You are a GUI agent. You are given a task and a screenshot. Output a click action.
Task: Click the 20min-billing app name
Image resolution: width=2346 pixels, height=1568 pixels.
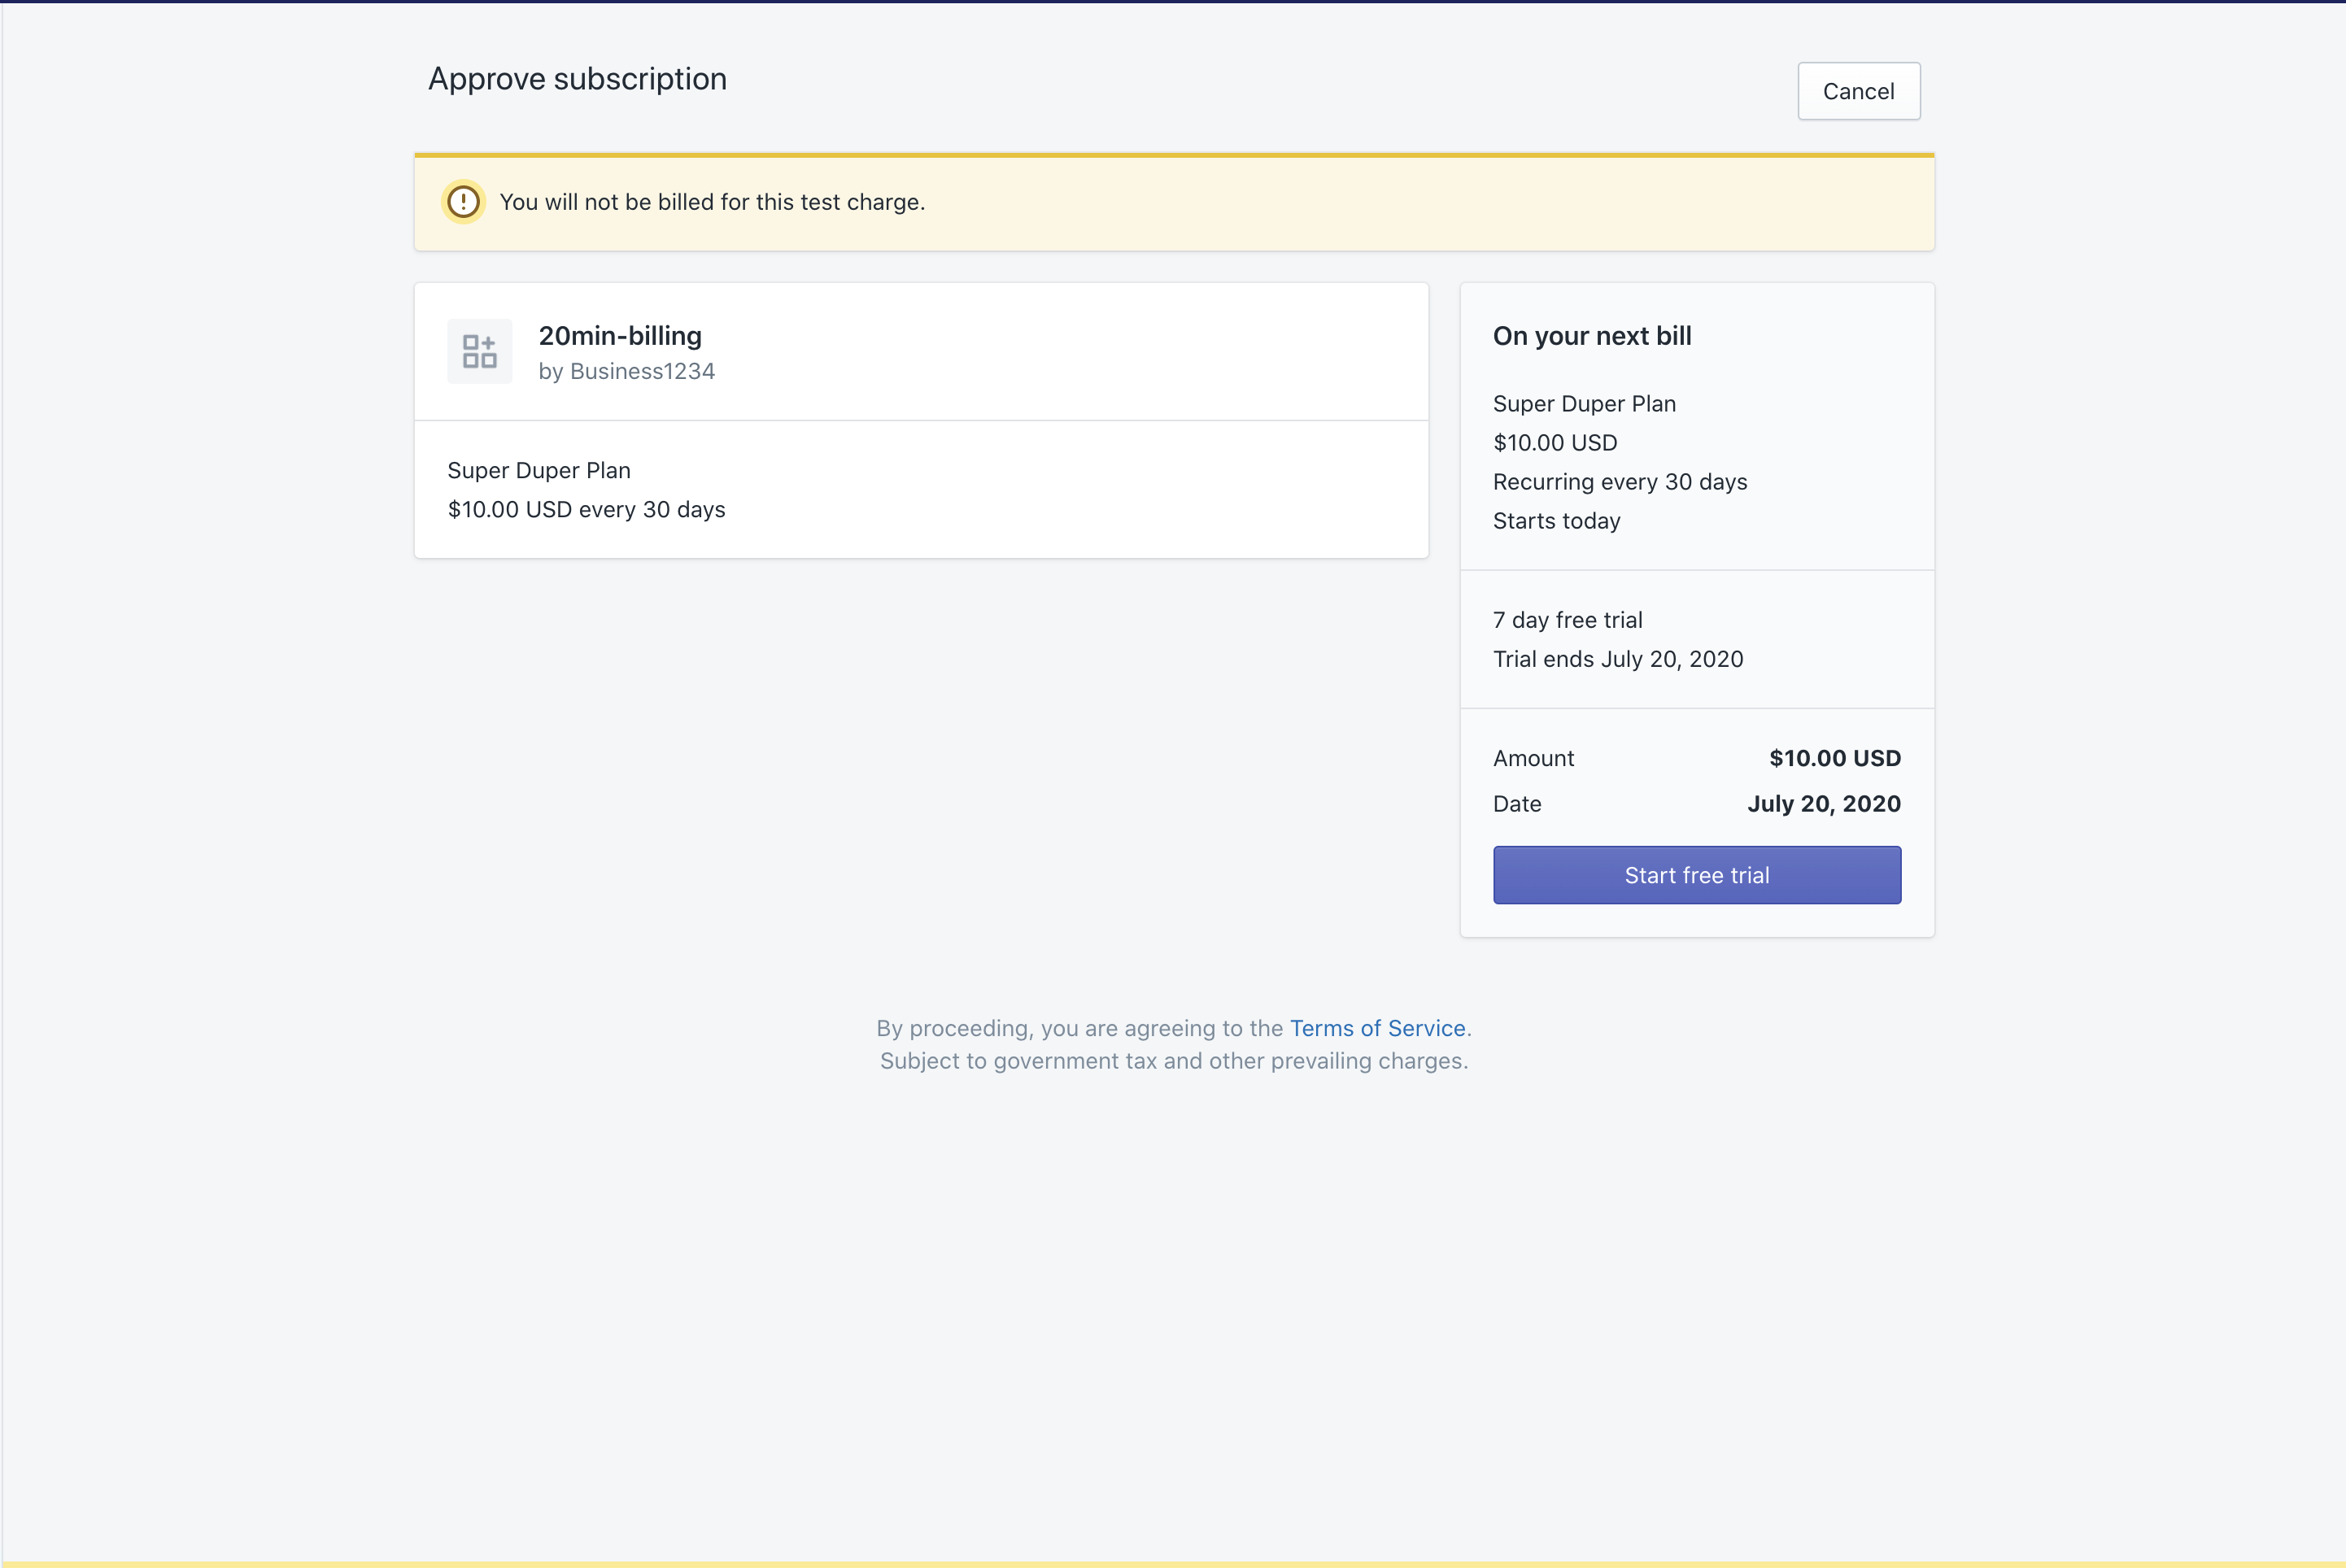[620, 336]
